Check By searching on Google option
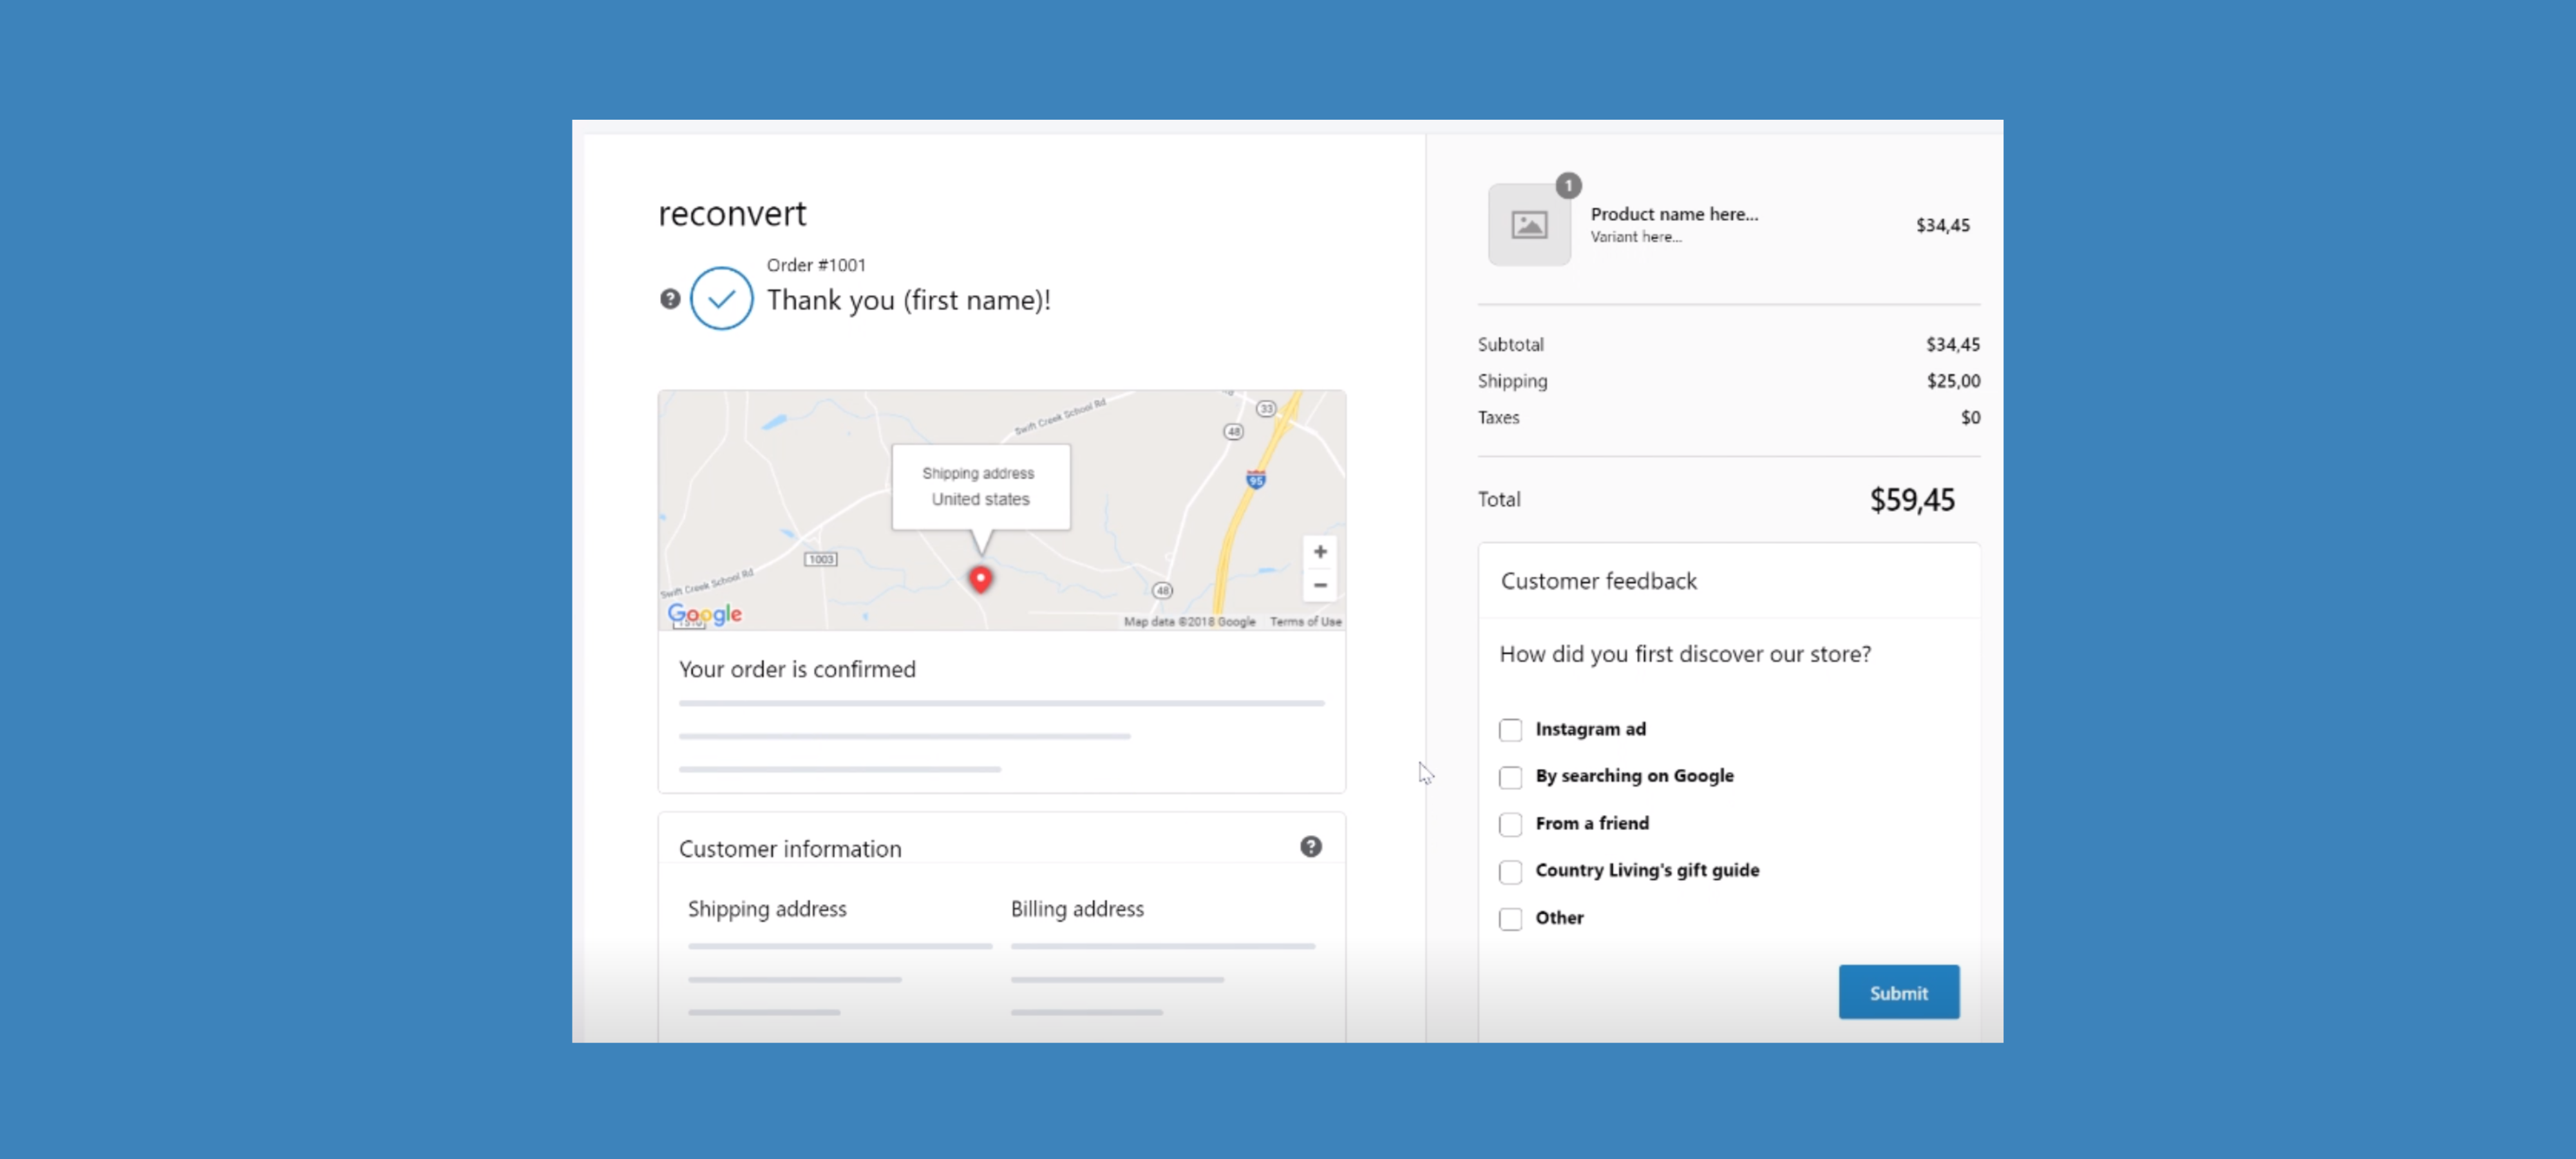 (1510, 777)
